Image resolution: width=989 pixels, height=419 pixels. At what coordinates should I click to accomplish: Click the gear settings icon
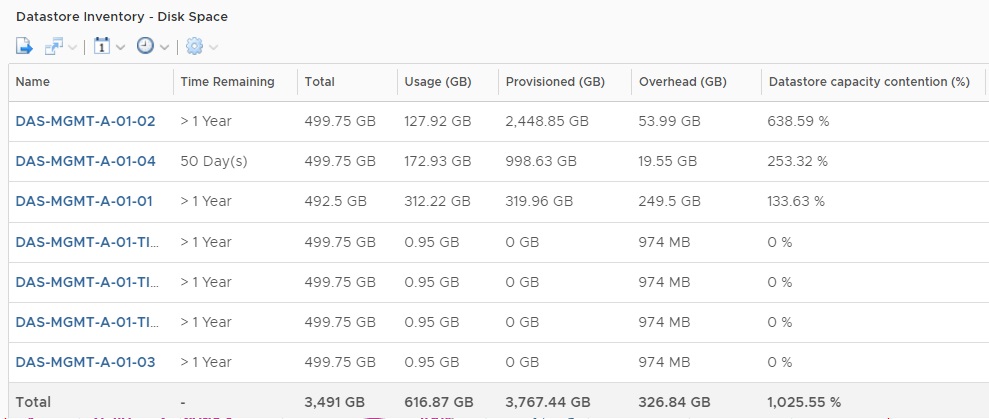(x=194, y=46)
